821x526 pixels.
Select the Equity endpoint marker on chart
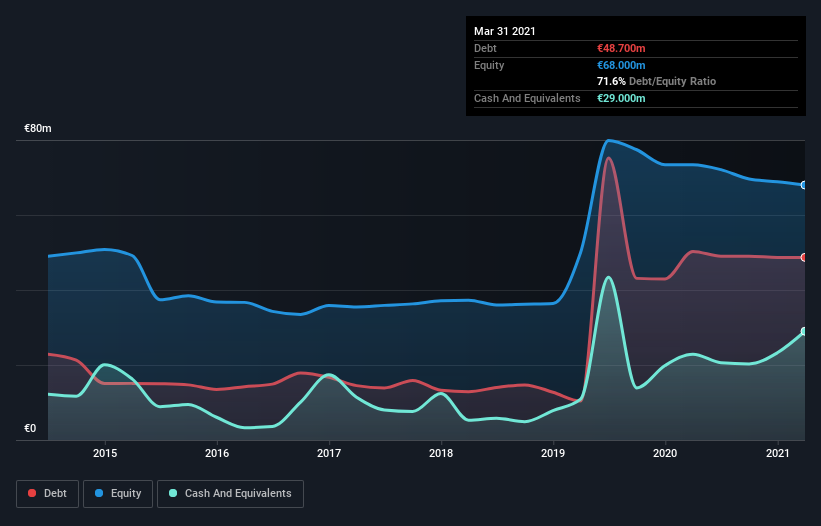[804, 185]
